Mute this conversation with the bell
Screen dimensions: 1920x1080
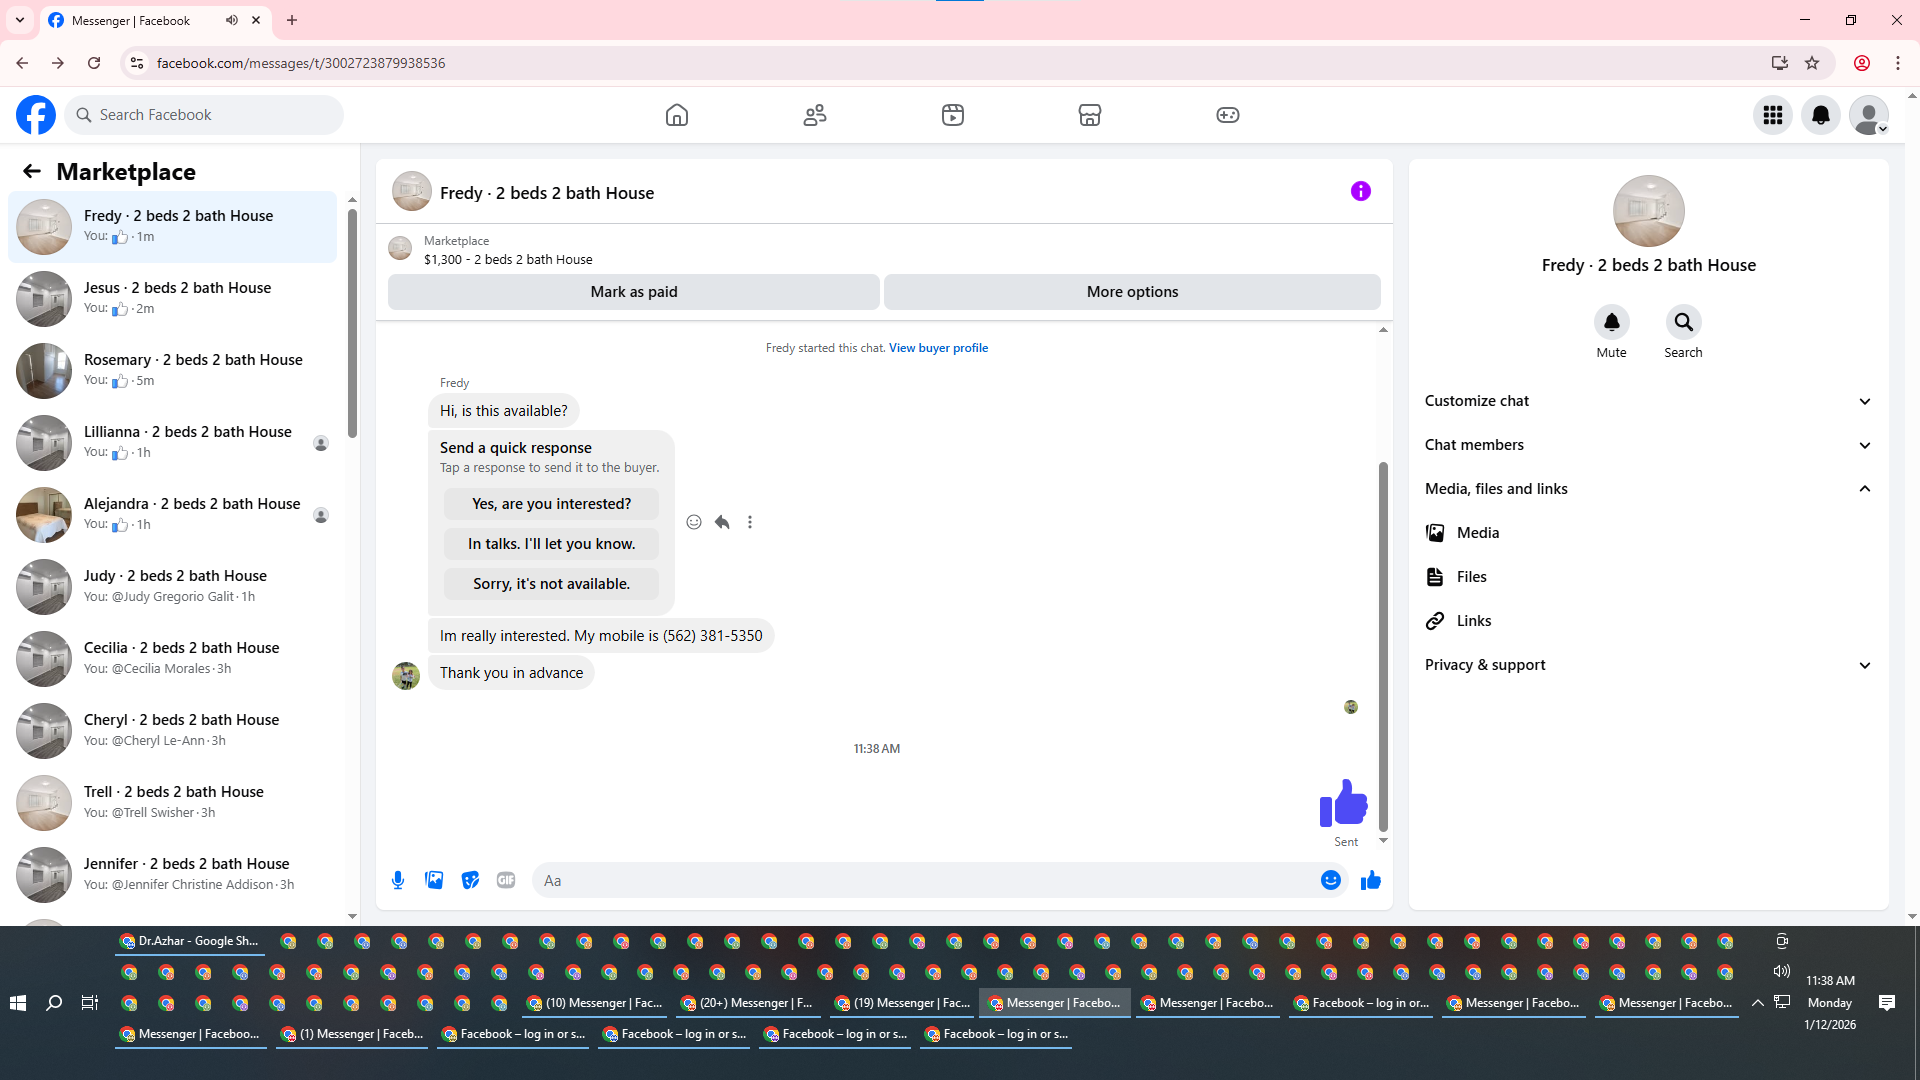(1611, 322)
